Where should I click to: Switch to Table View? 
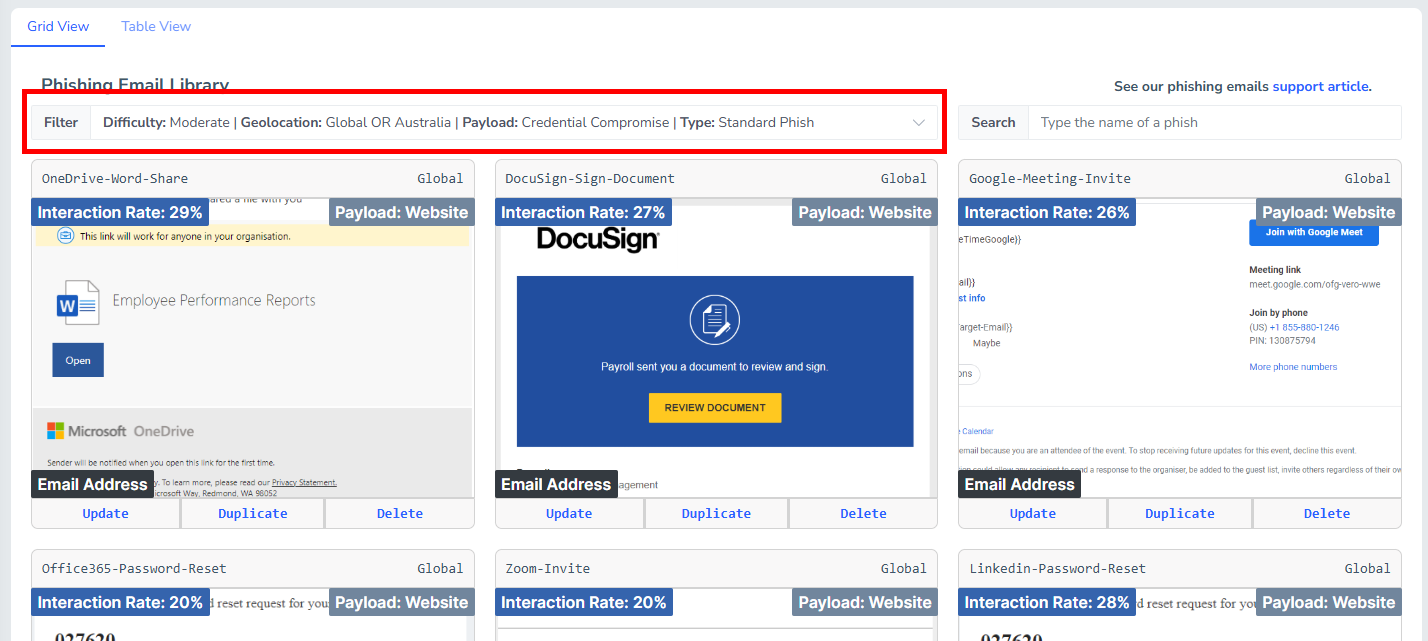tap(155, 26)
